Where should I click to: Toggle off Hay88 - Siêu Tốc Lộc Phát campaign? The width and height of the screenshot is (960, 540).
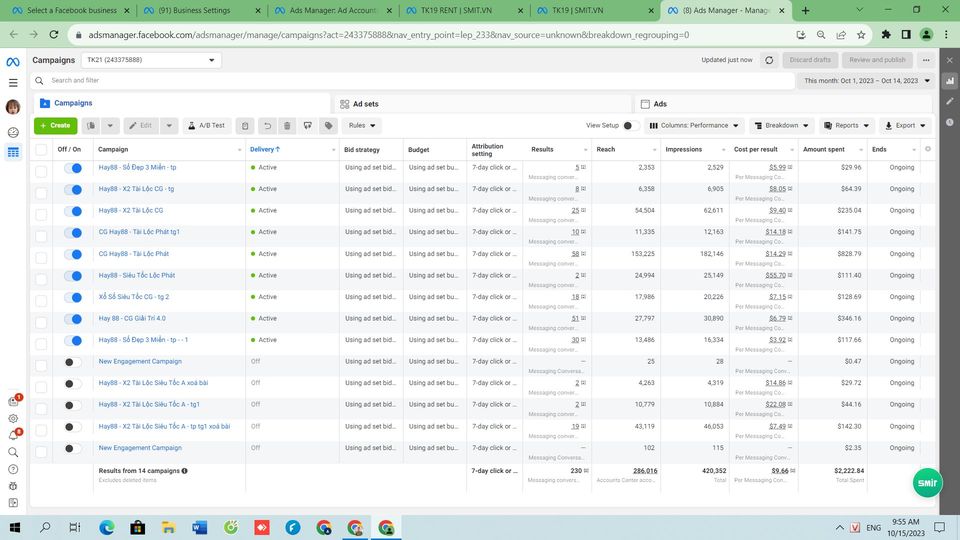(72, 275)
